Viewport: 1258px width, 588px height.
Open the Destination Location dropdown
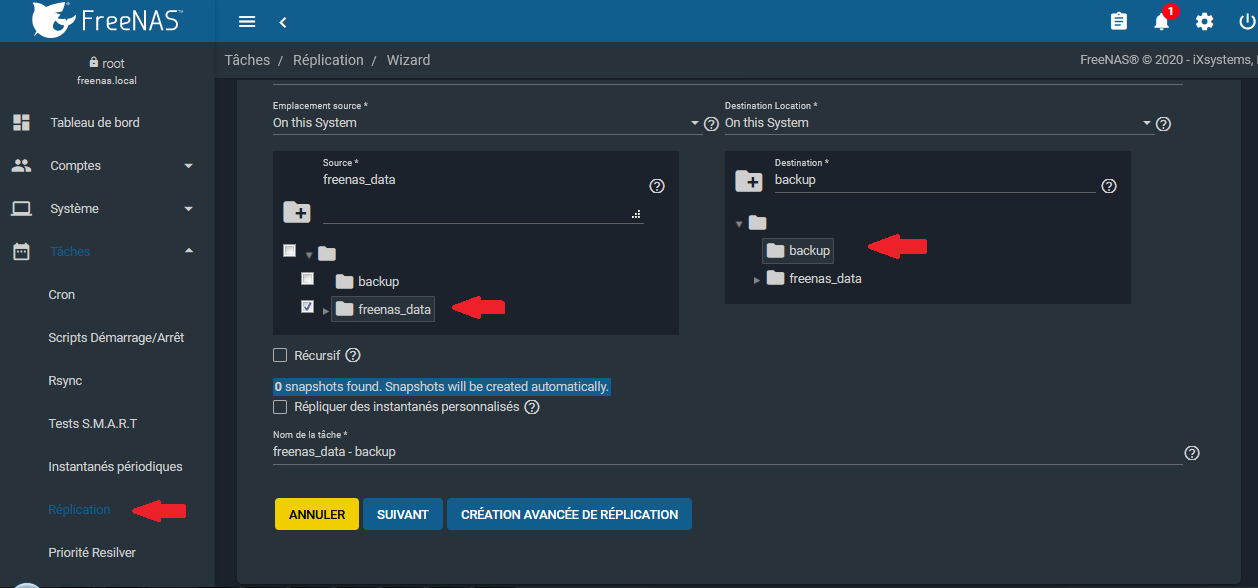(938, 123)
